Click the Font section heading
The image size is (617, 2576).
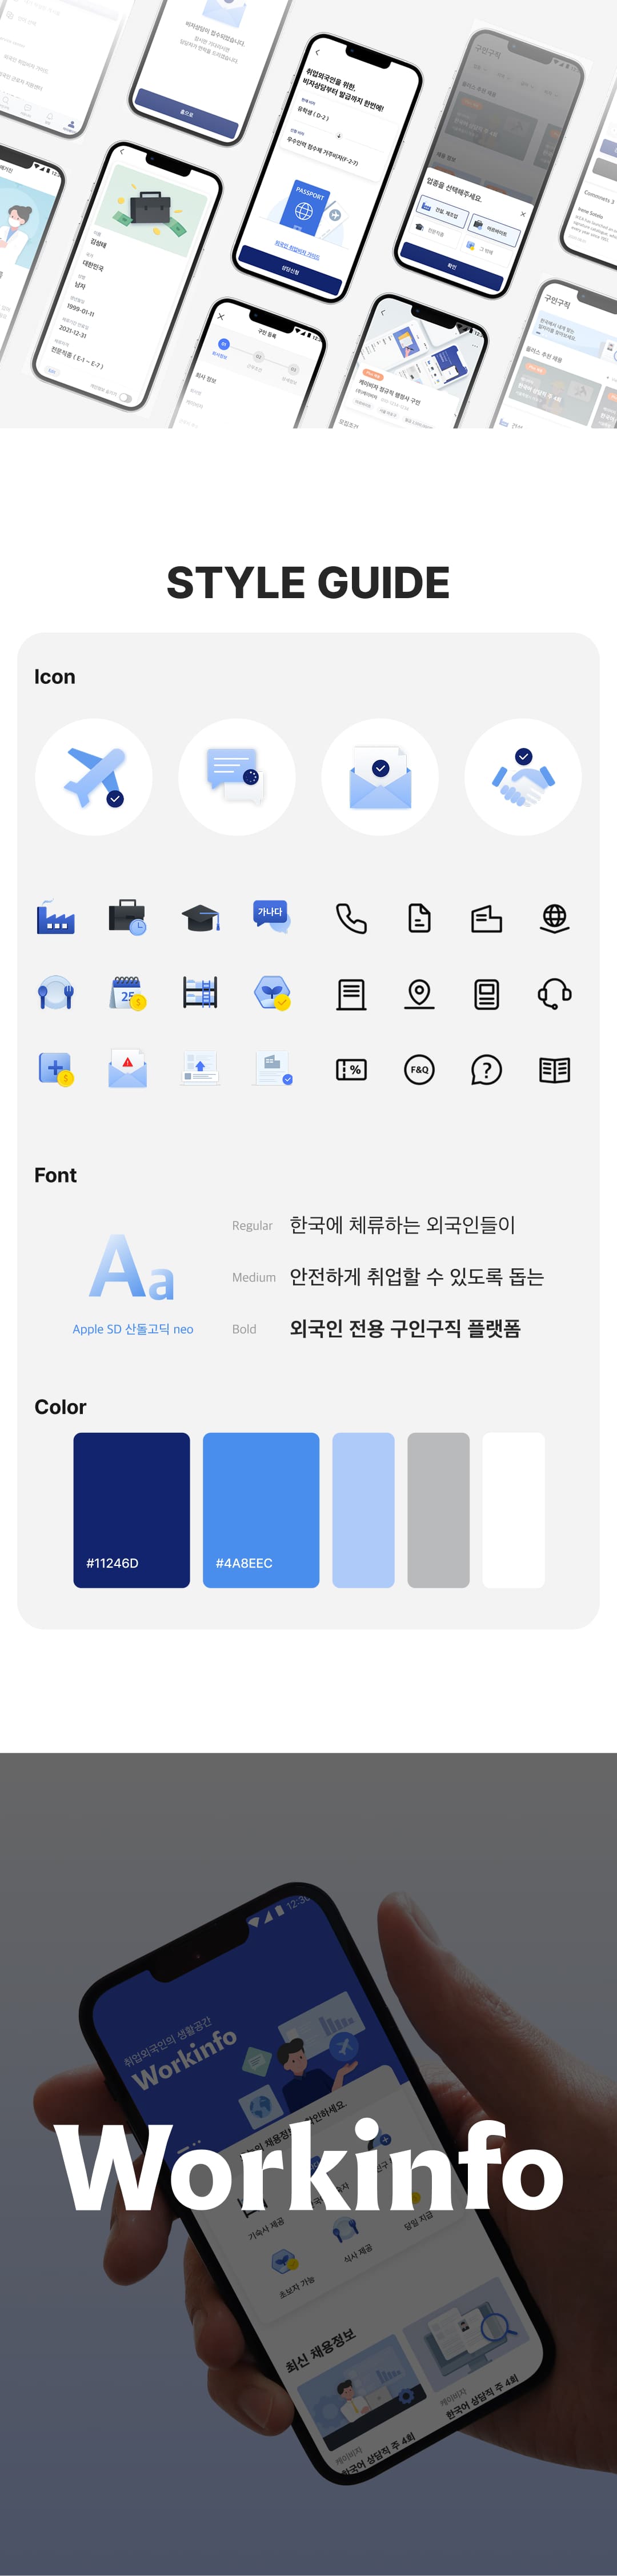tap(55, 1175)
